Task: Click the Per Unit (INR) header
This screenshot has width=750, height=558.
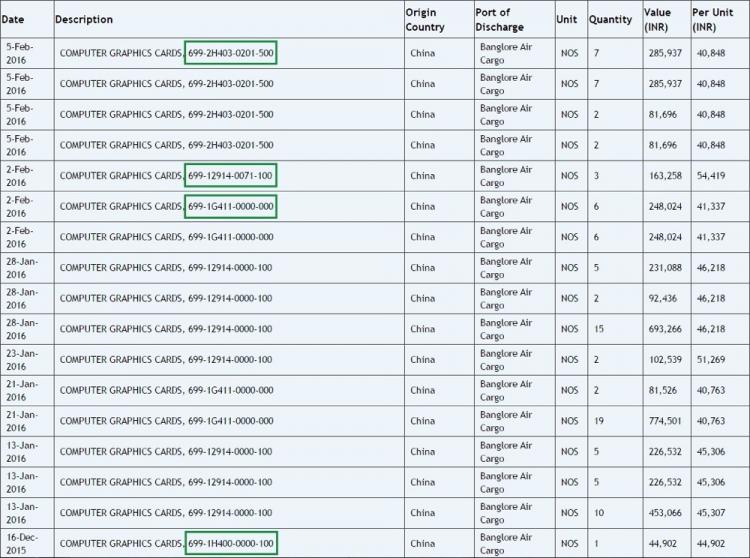Action: (712, 20)
